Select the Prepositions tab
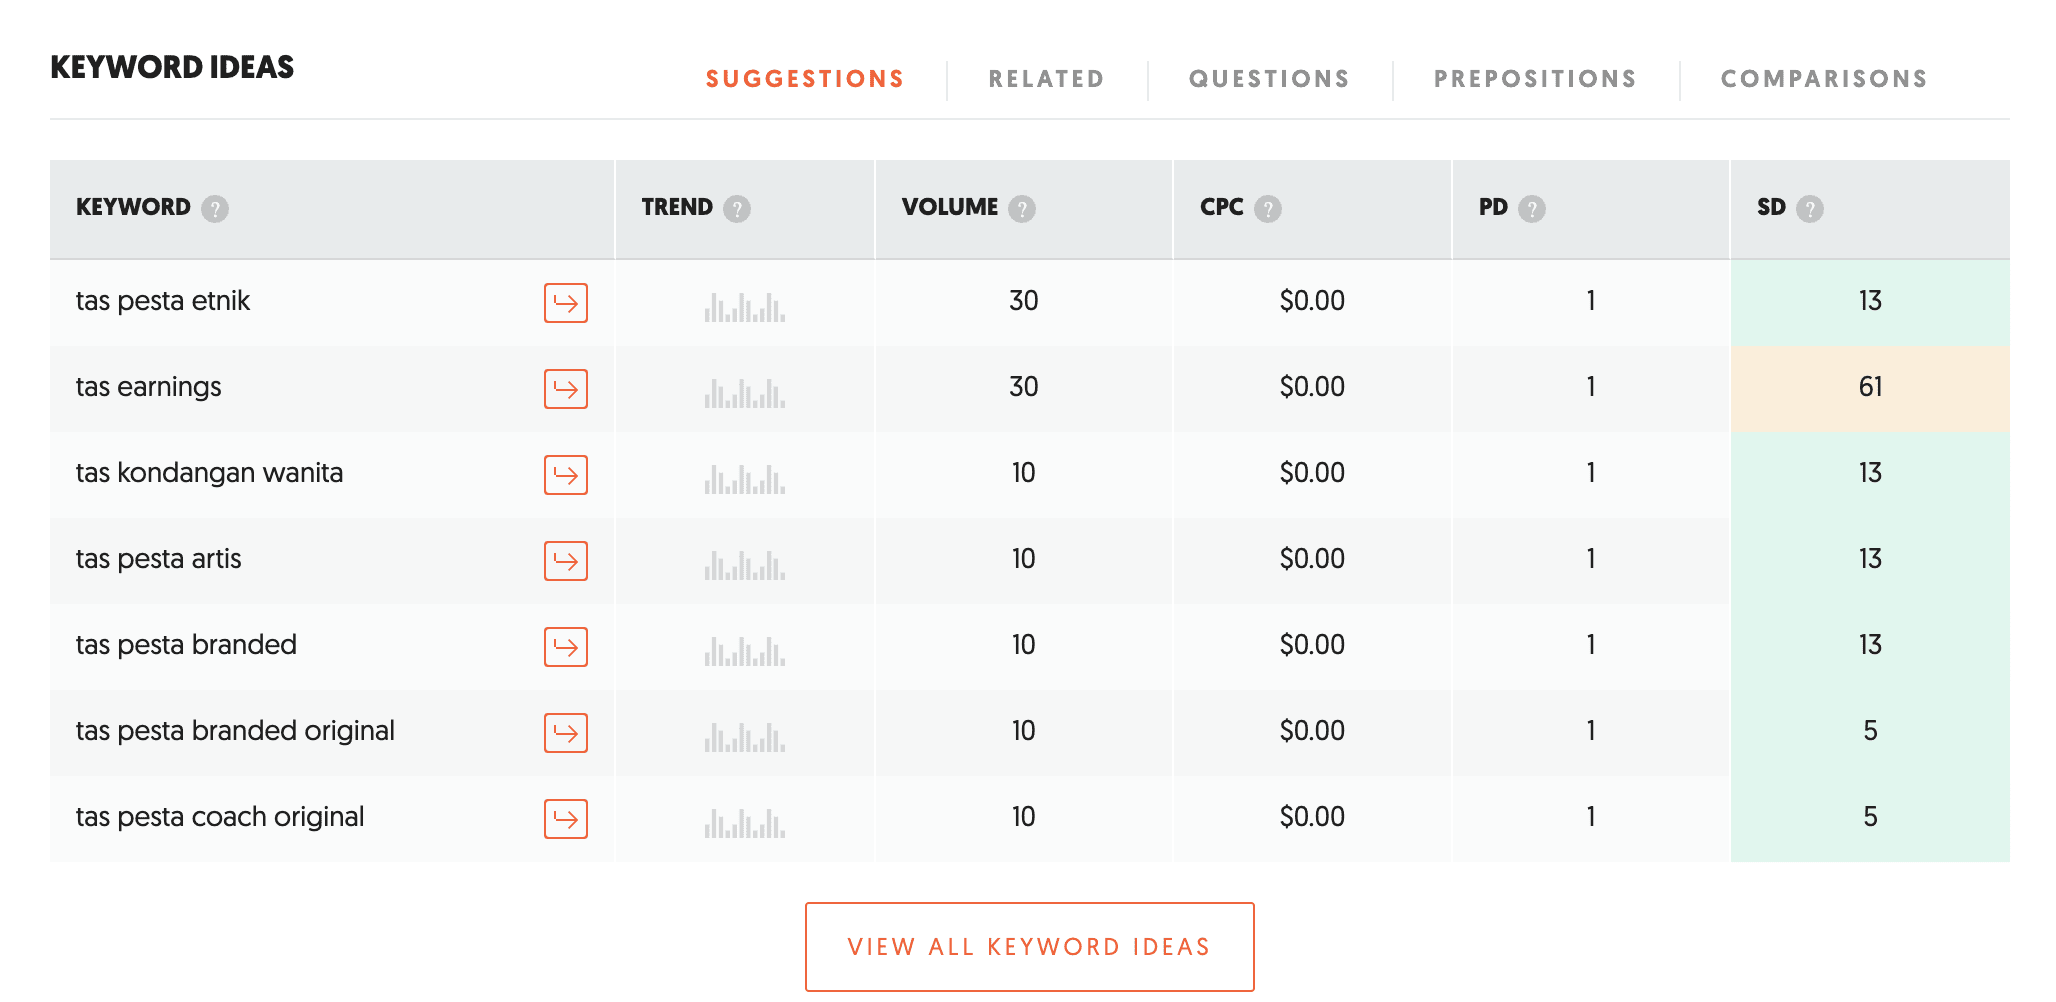The width and height of the screenshot is (2056, 1002). pos(1535,79)
